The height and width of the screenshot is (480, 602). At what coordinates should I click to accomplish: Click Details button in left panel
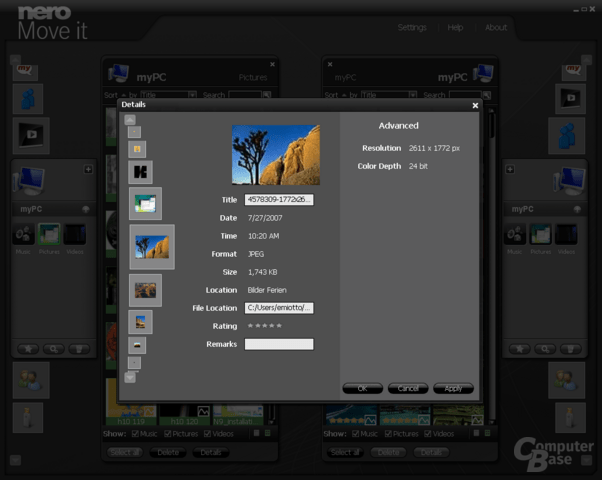pyautogui.click(x=211, y=452)
